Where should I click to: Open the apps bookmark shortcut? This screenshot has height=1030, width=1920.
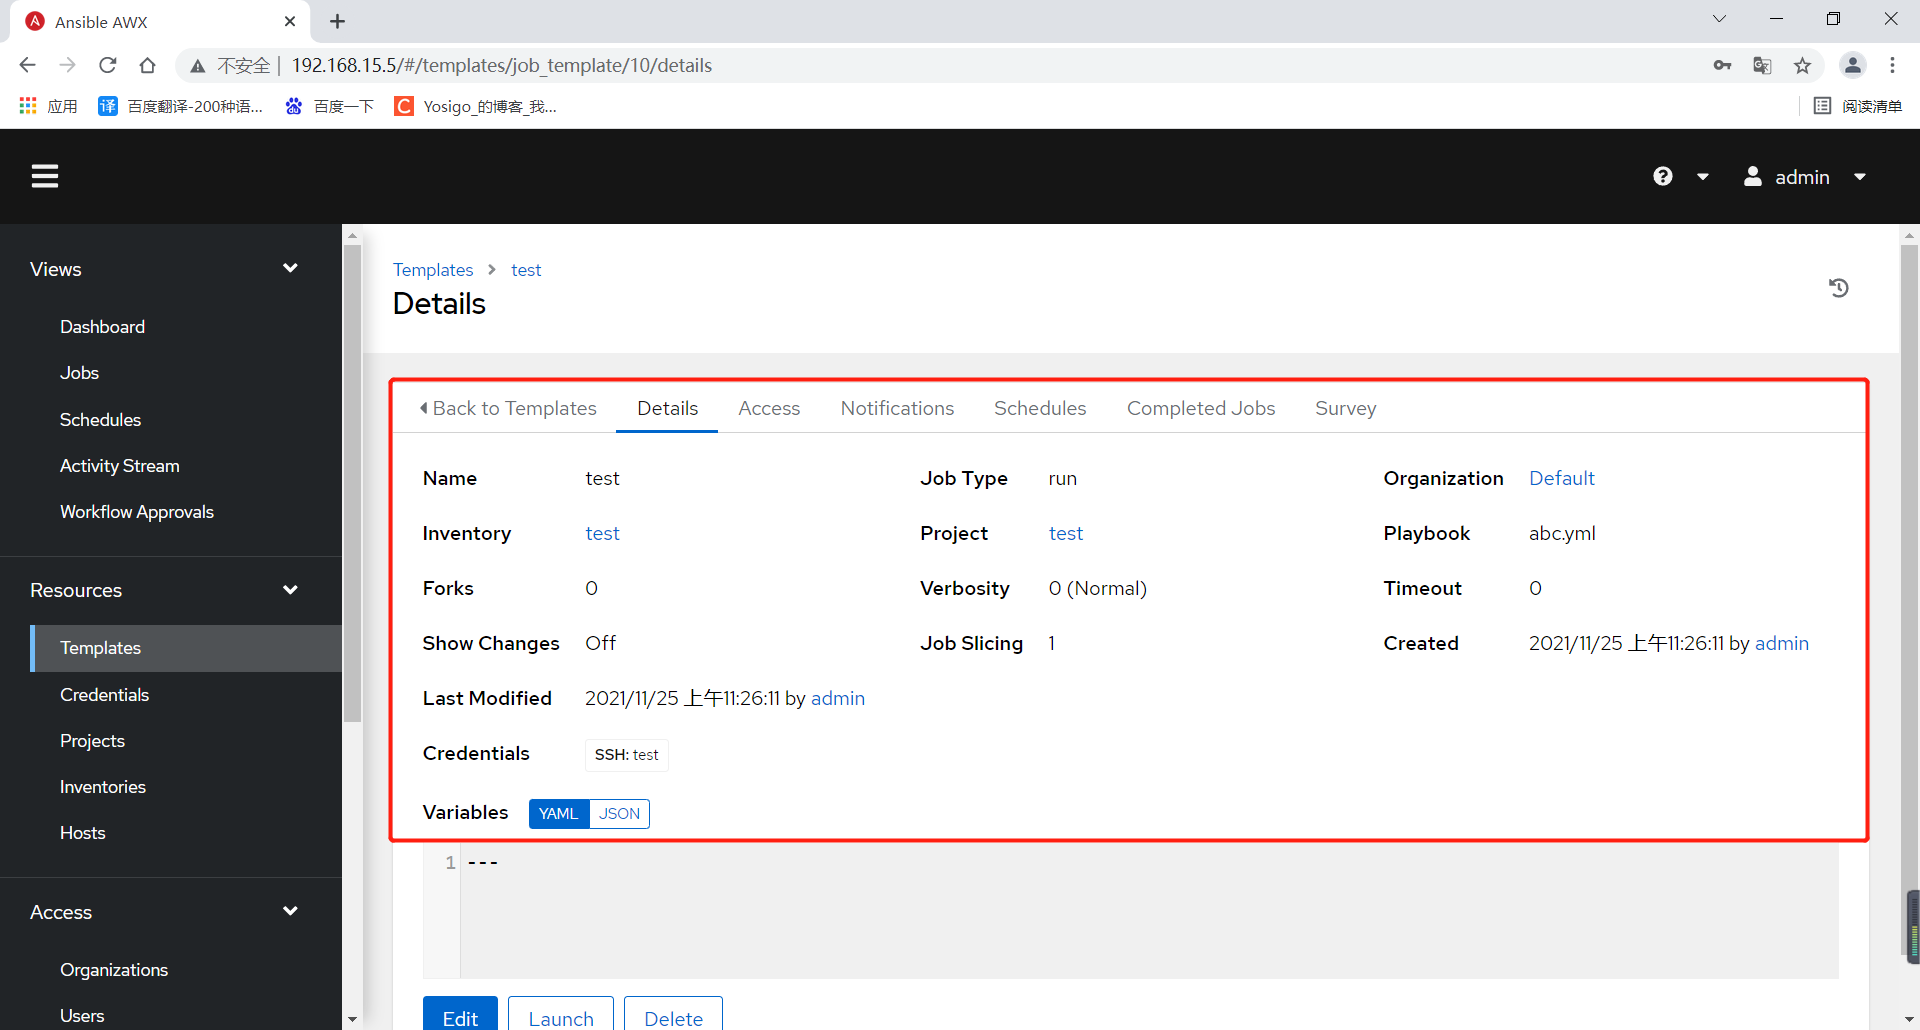click(x=48, y=106)
